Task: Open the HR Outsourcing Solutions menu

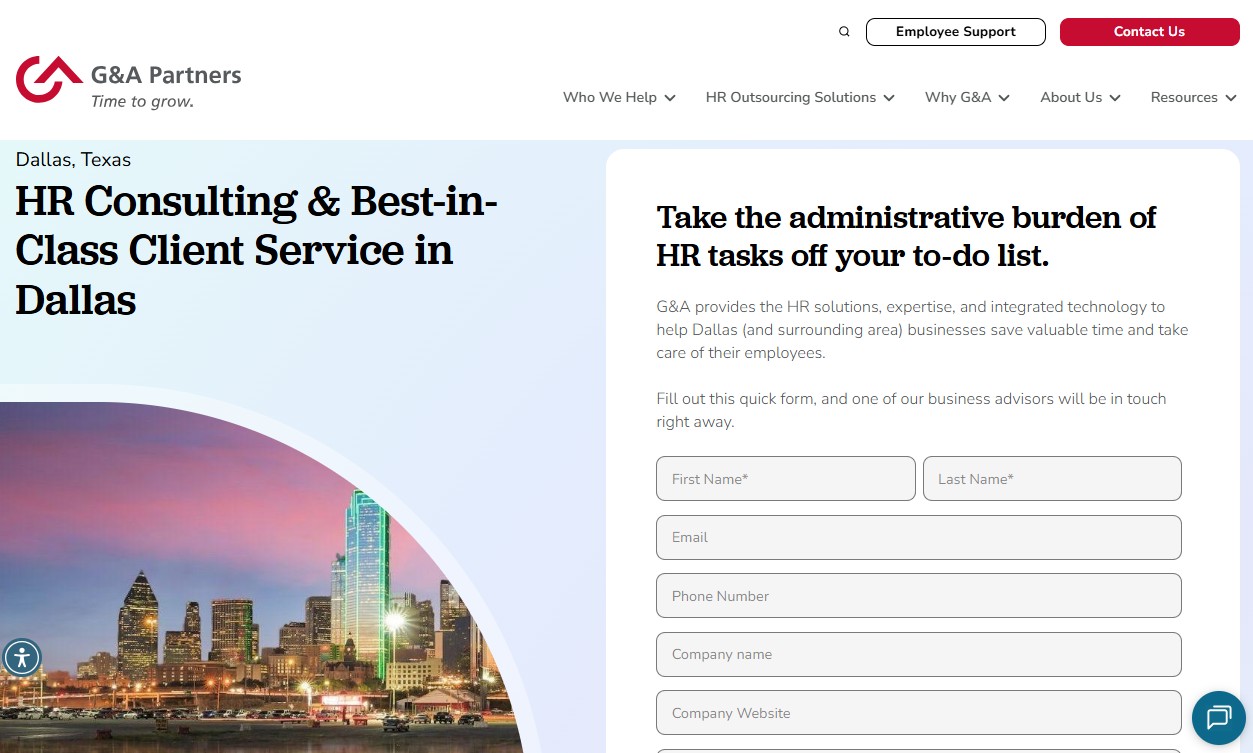Action: coord(791,97)
